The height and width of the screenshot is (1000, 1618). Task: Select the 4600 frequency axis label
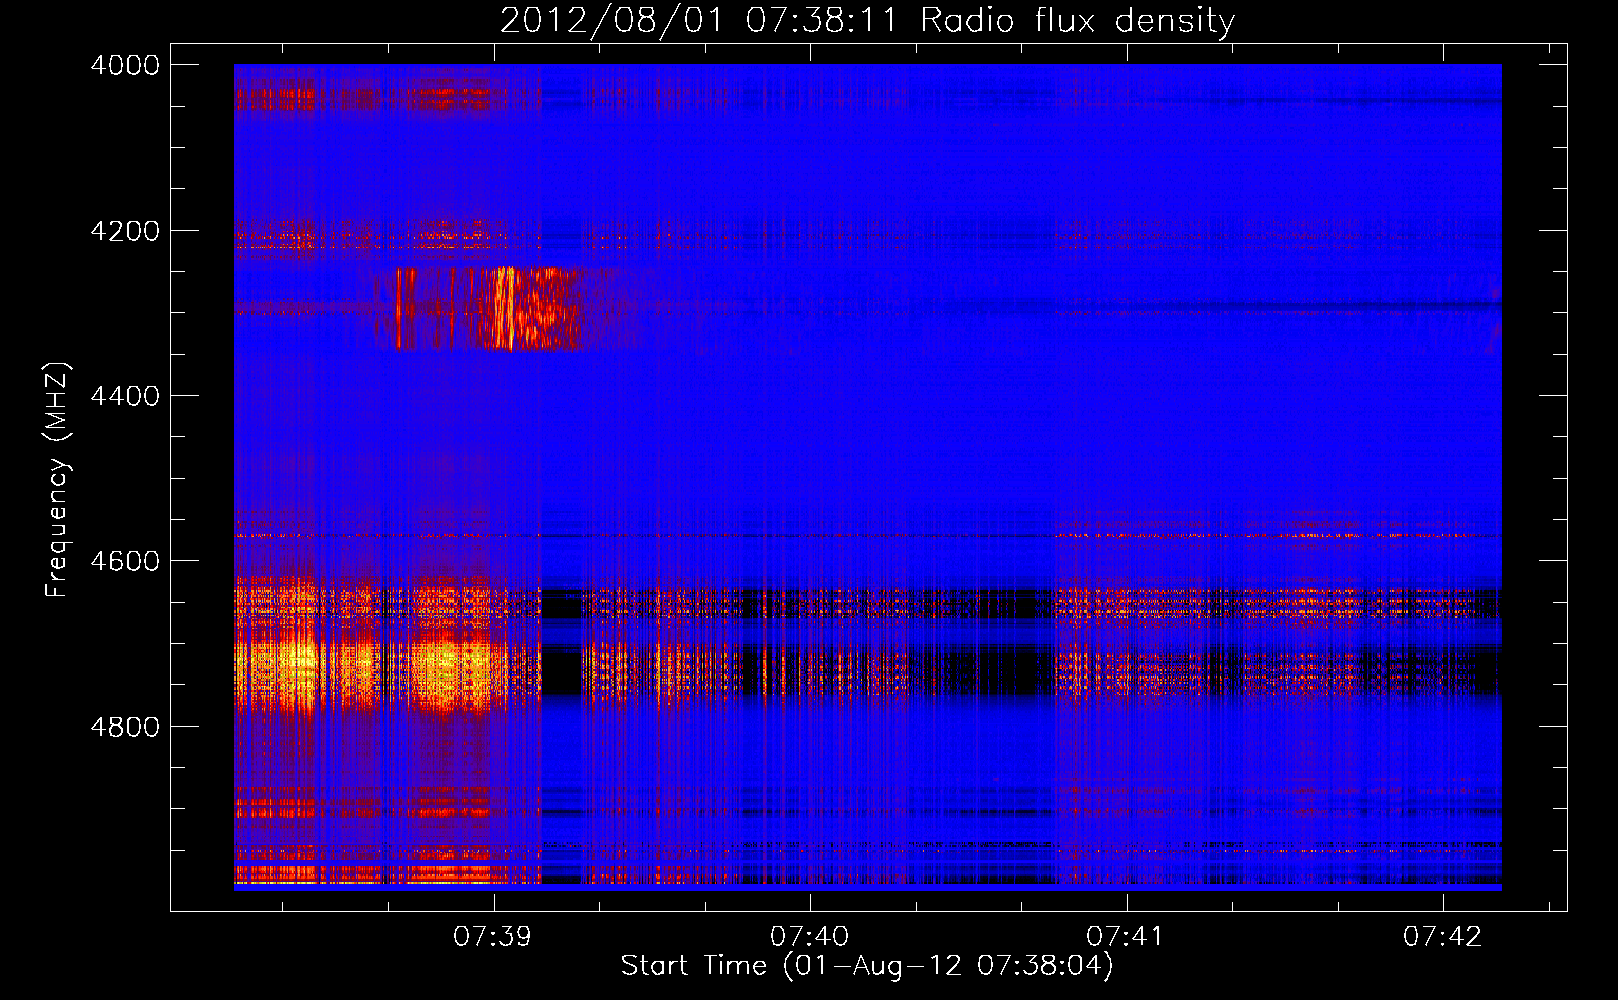click(x=125, y=561)
